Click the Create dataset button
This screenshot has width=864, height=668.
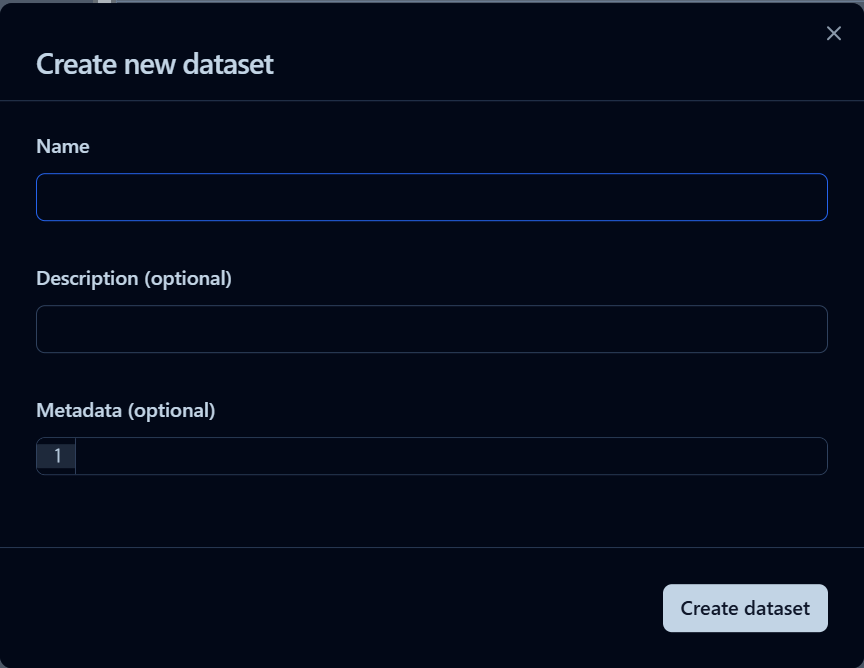coord(745,608)
